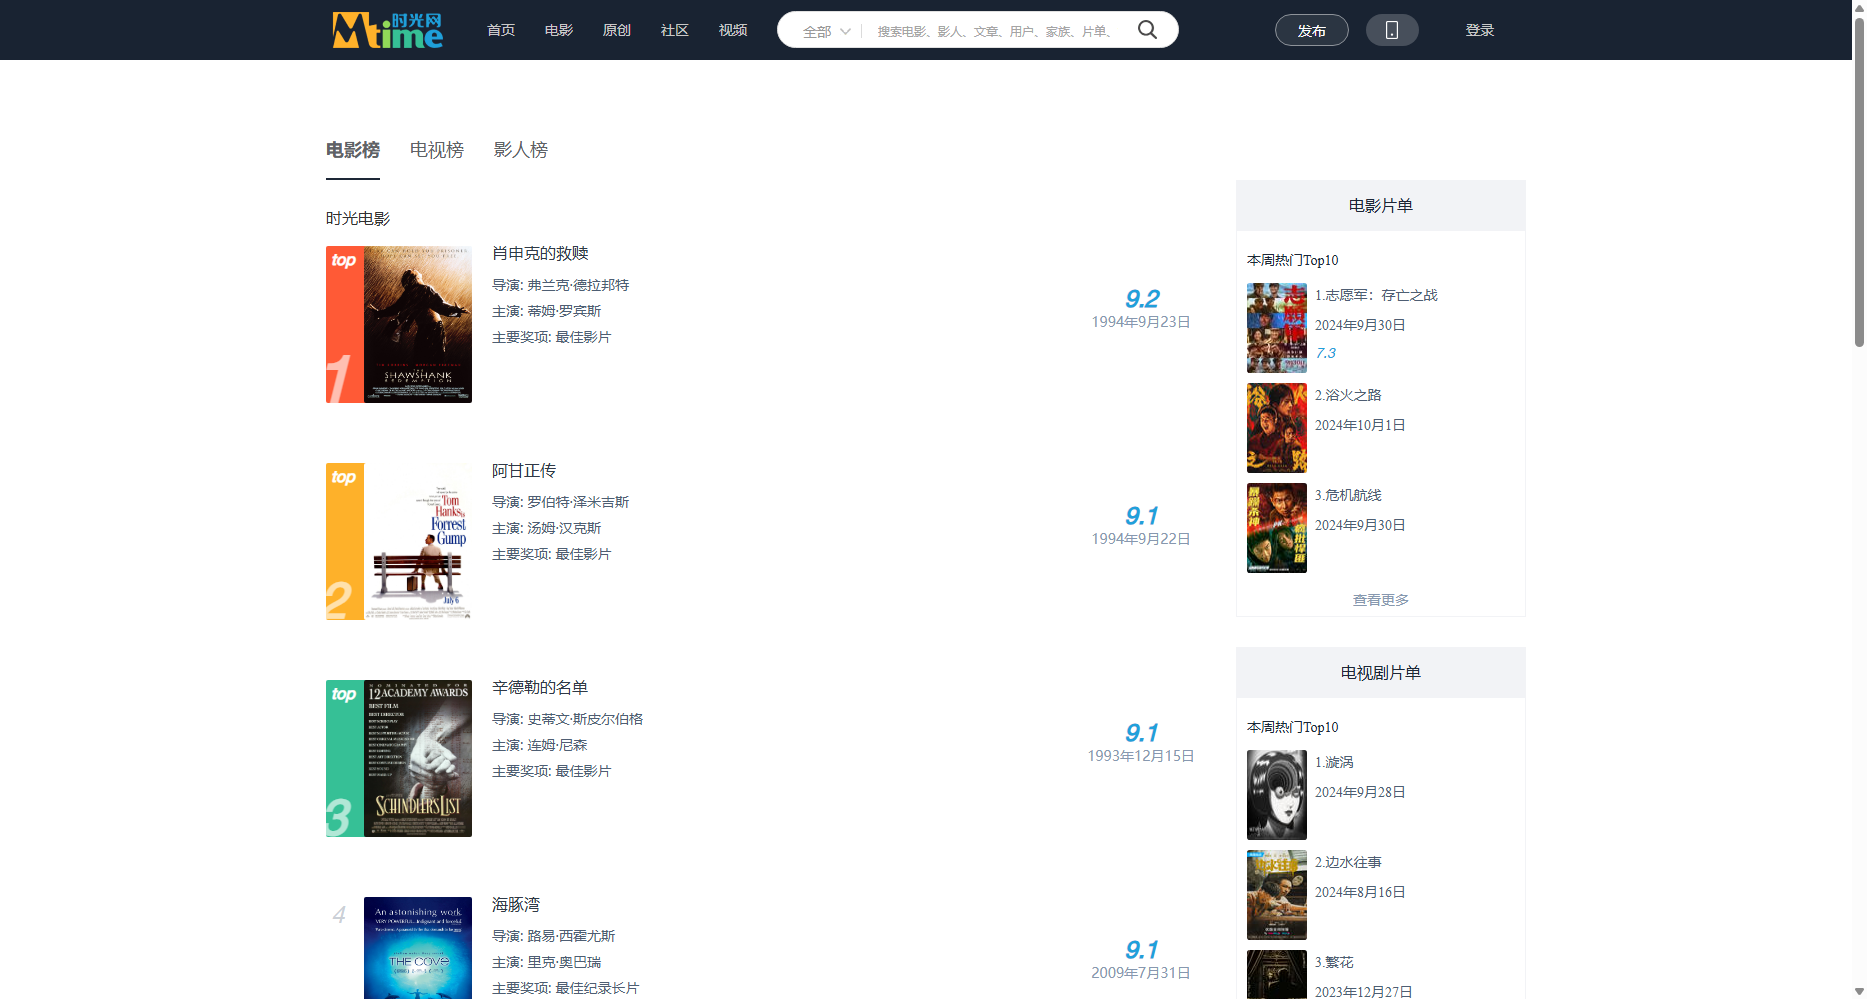
Task: Click sidebar title 2.浴火之路
Action: click(1348, 395)
